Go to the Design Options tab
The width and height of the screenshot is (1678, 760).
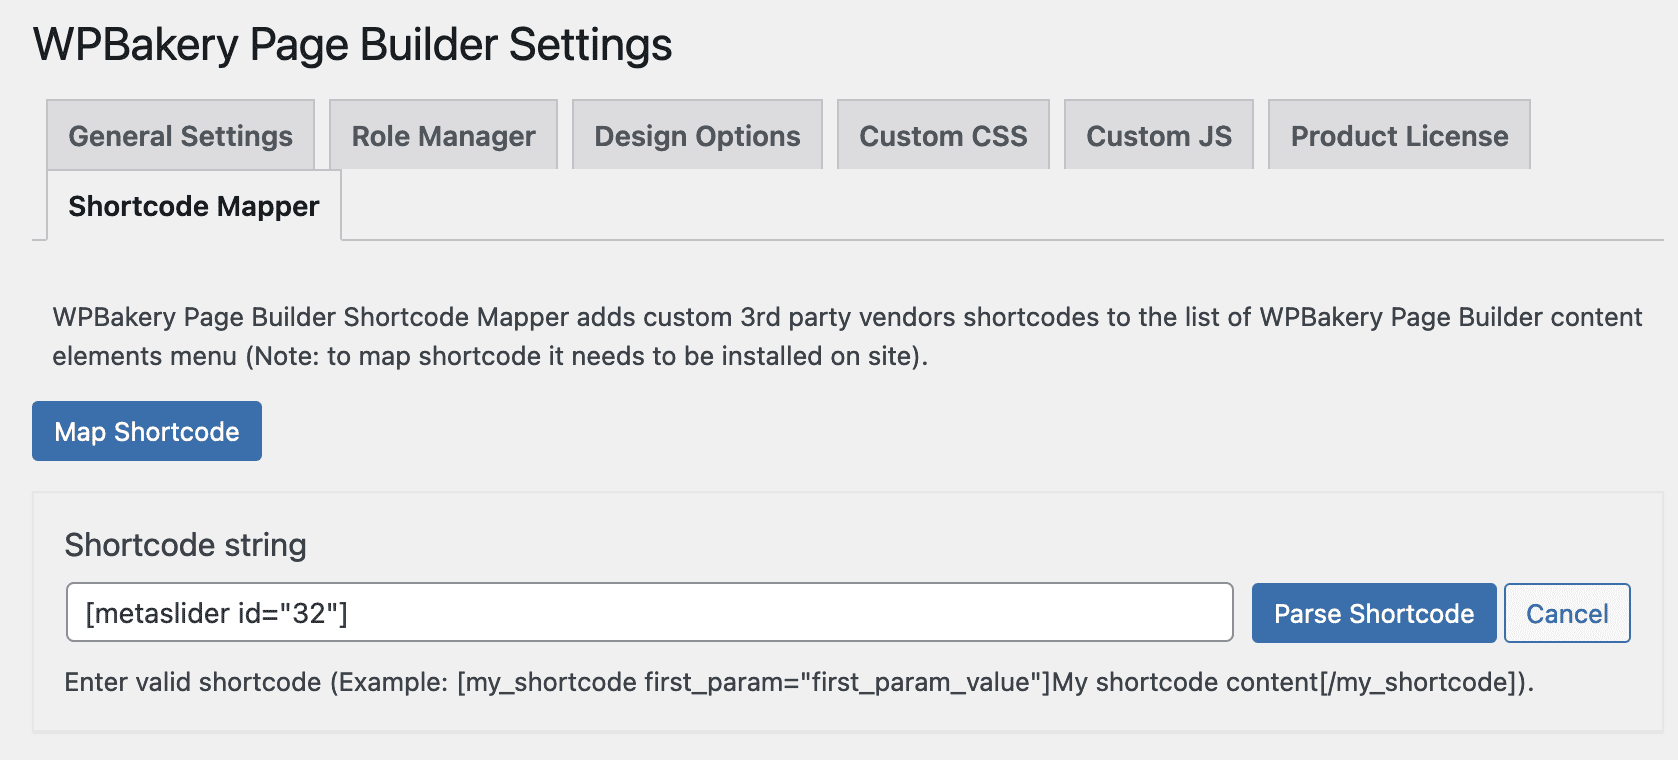pos(697,136)
